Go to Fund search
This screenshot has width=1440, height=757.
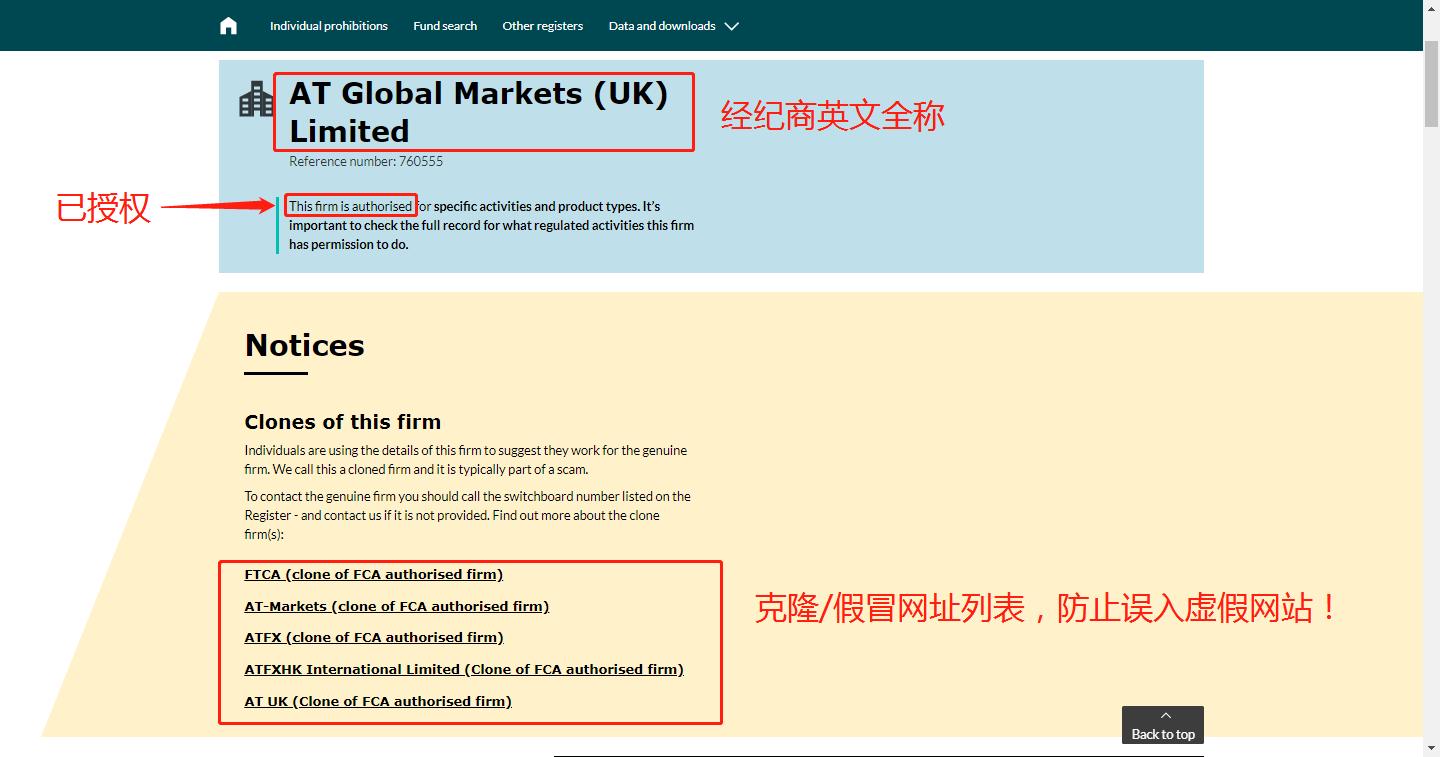pos(445,26)
